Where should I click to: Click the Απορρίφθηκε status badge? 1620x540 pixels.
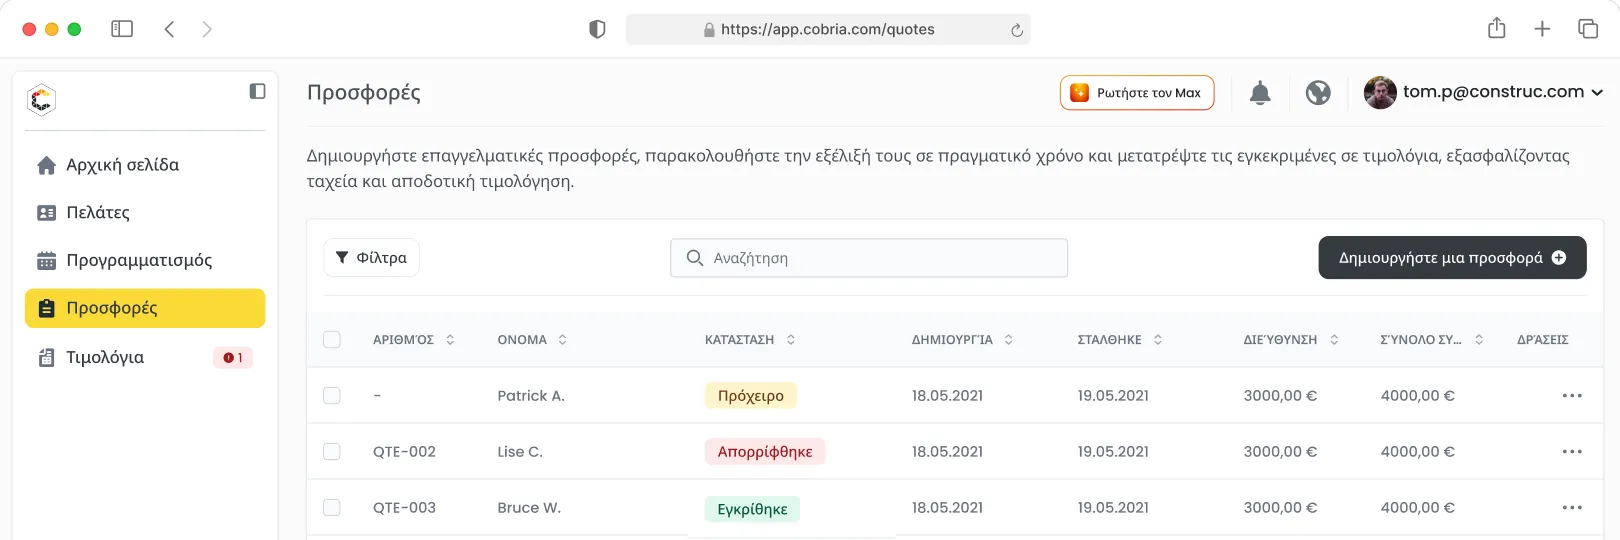coord(765,452)
